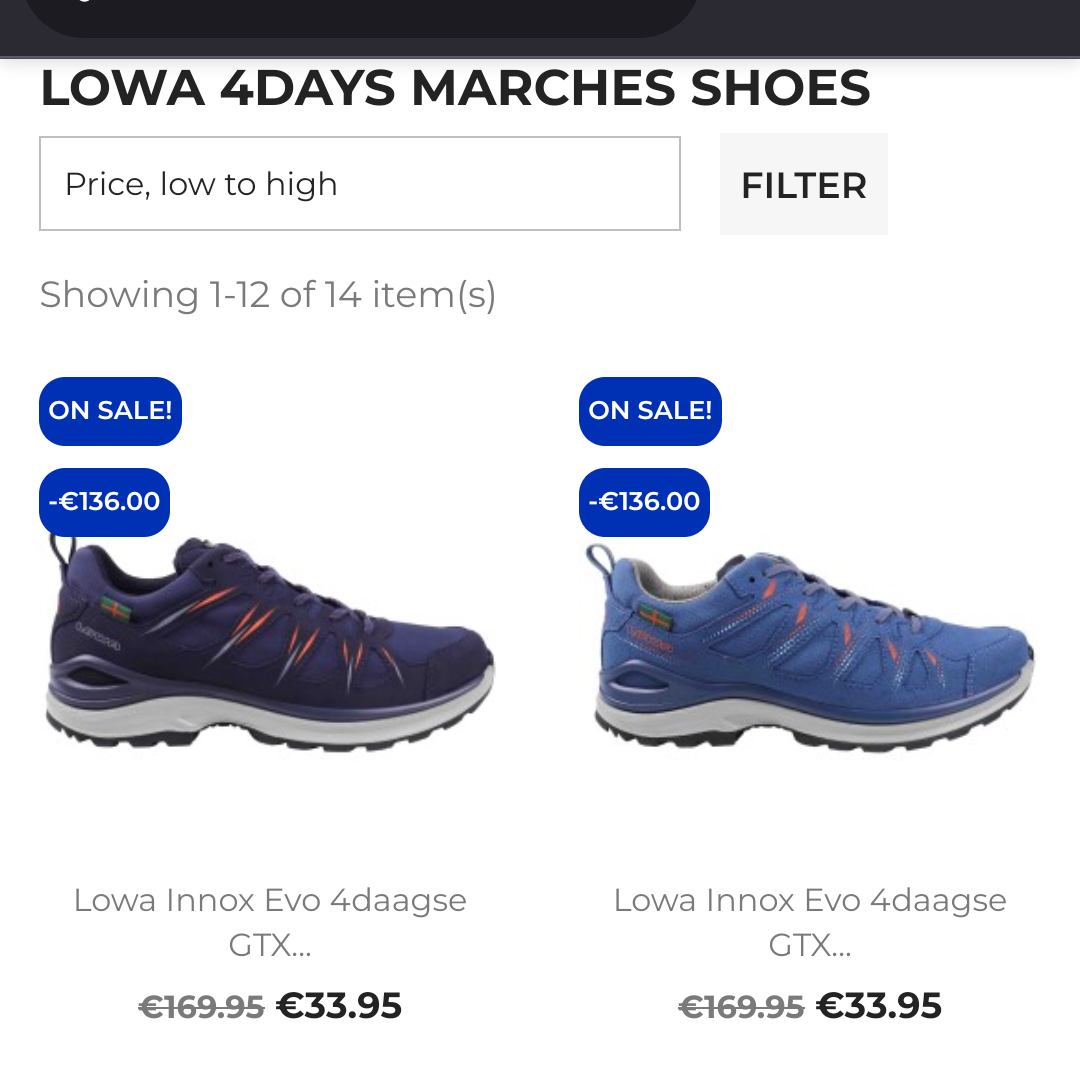Click the 'Showing 1-12 of 14 item(s)' text

[268, 295]
